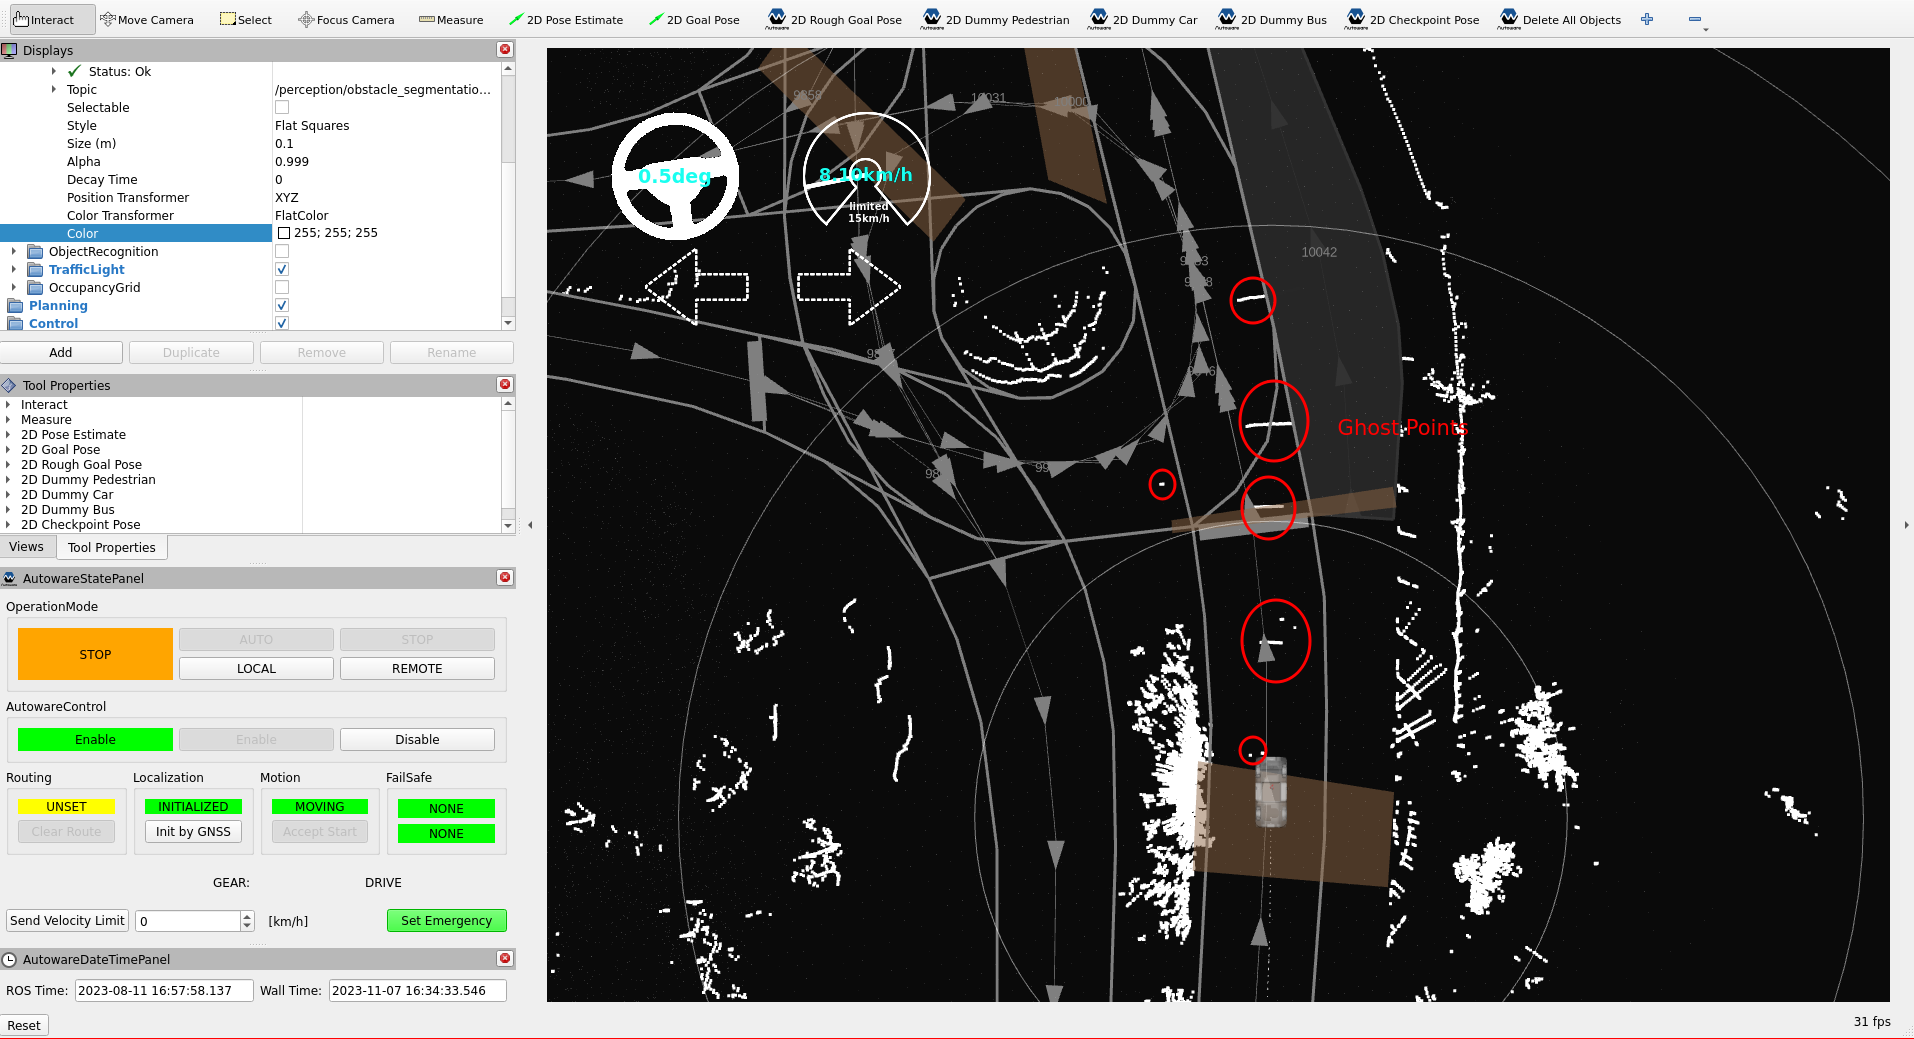The width and height of the screenshot is (1914, 1039).
Task: Expand the Status: Ok entry
Action: tap(54, 72)
